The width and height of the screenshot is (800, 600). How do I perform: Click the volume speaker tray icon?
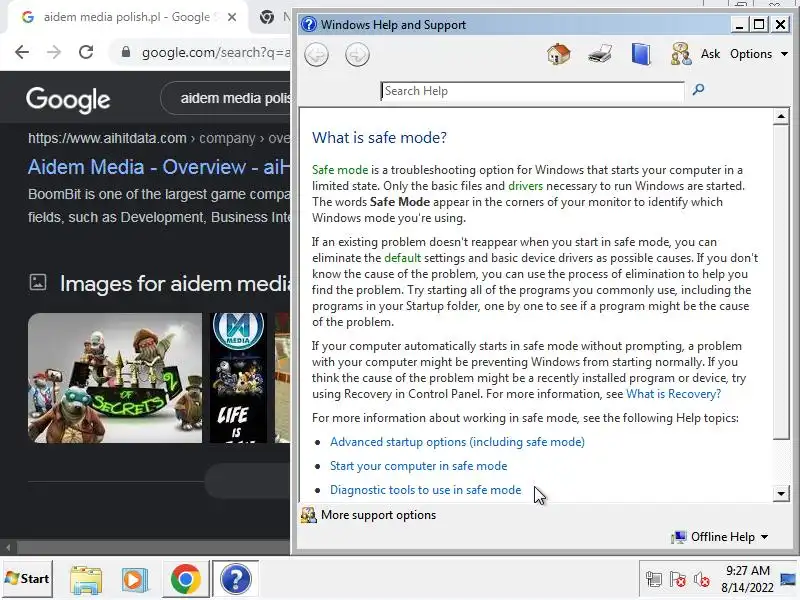pos(702,580)
